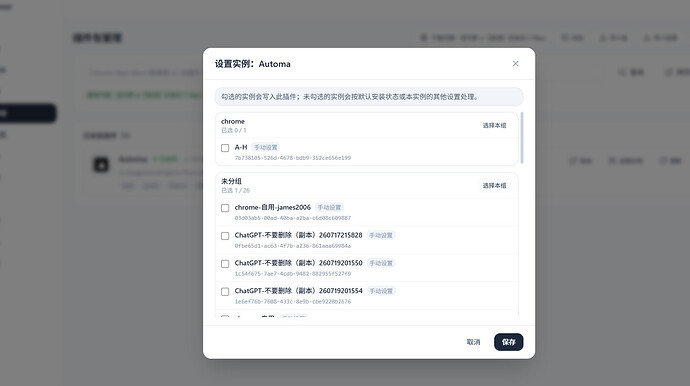Viewport: 690px width, 386px height.
Task: Click 选择本组 for the 未分组 group
Action: tap(494, 186)
